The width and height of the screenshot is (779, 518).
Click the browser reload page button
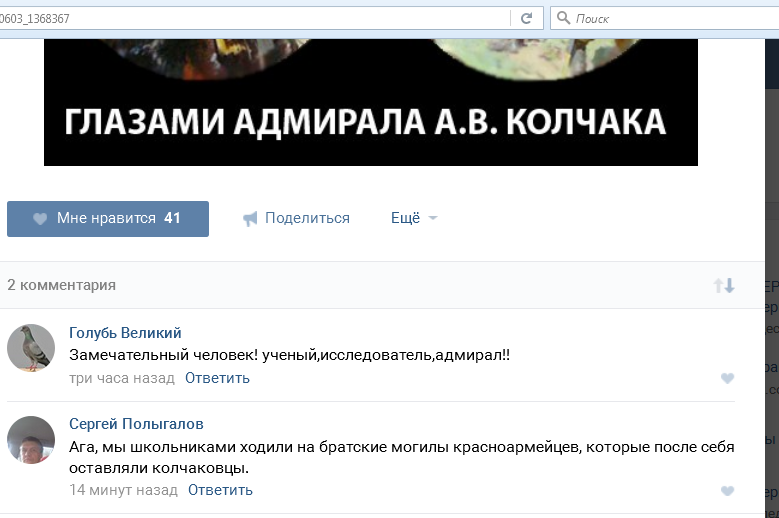coord(526,18)
